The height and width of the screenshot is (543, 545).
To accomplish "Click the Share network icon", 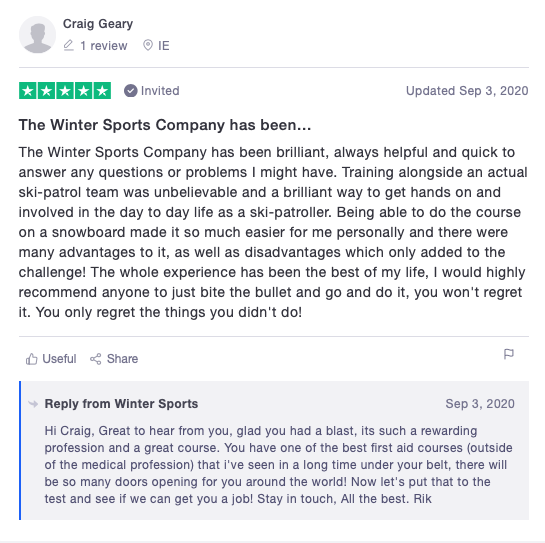I will coord(96,359).
